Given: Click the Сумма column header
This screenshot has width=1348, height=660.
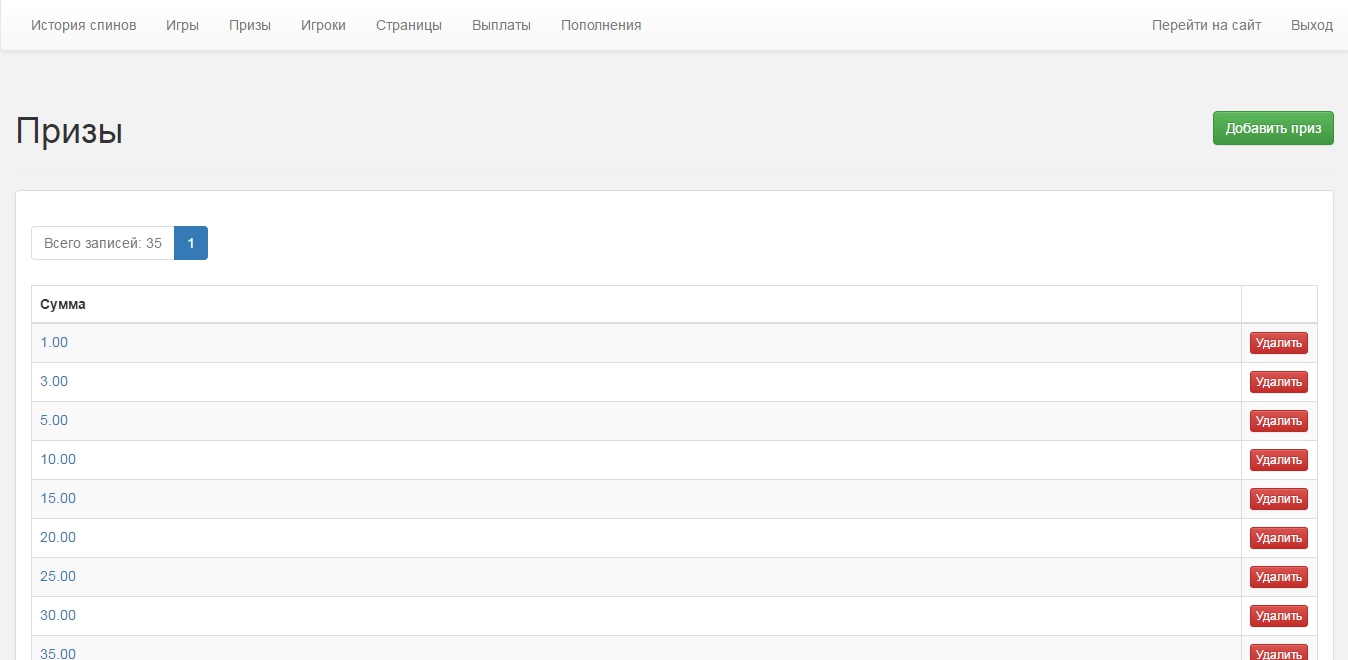Looking at the screenshot, I should [x=63, y=304].
